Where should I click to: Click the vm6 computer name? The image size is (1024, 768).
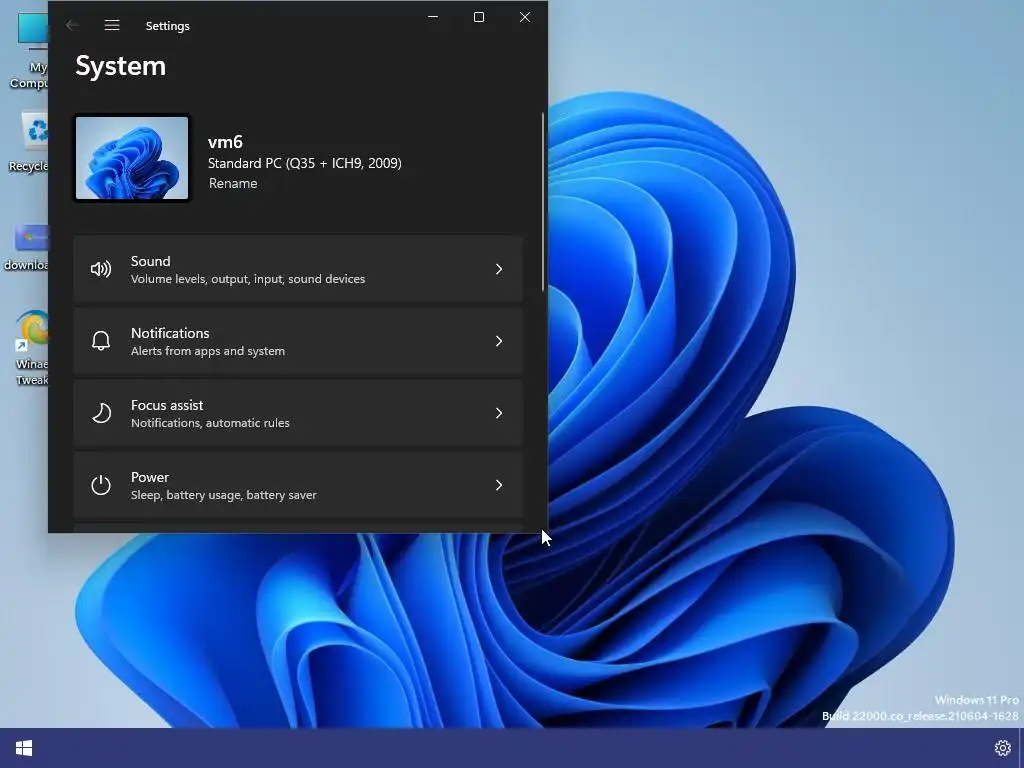[x=225, y=142]
